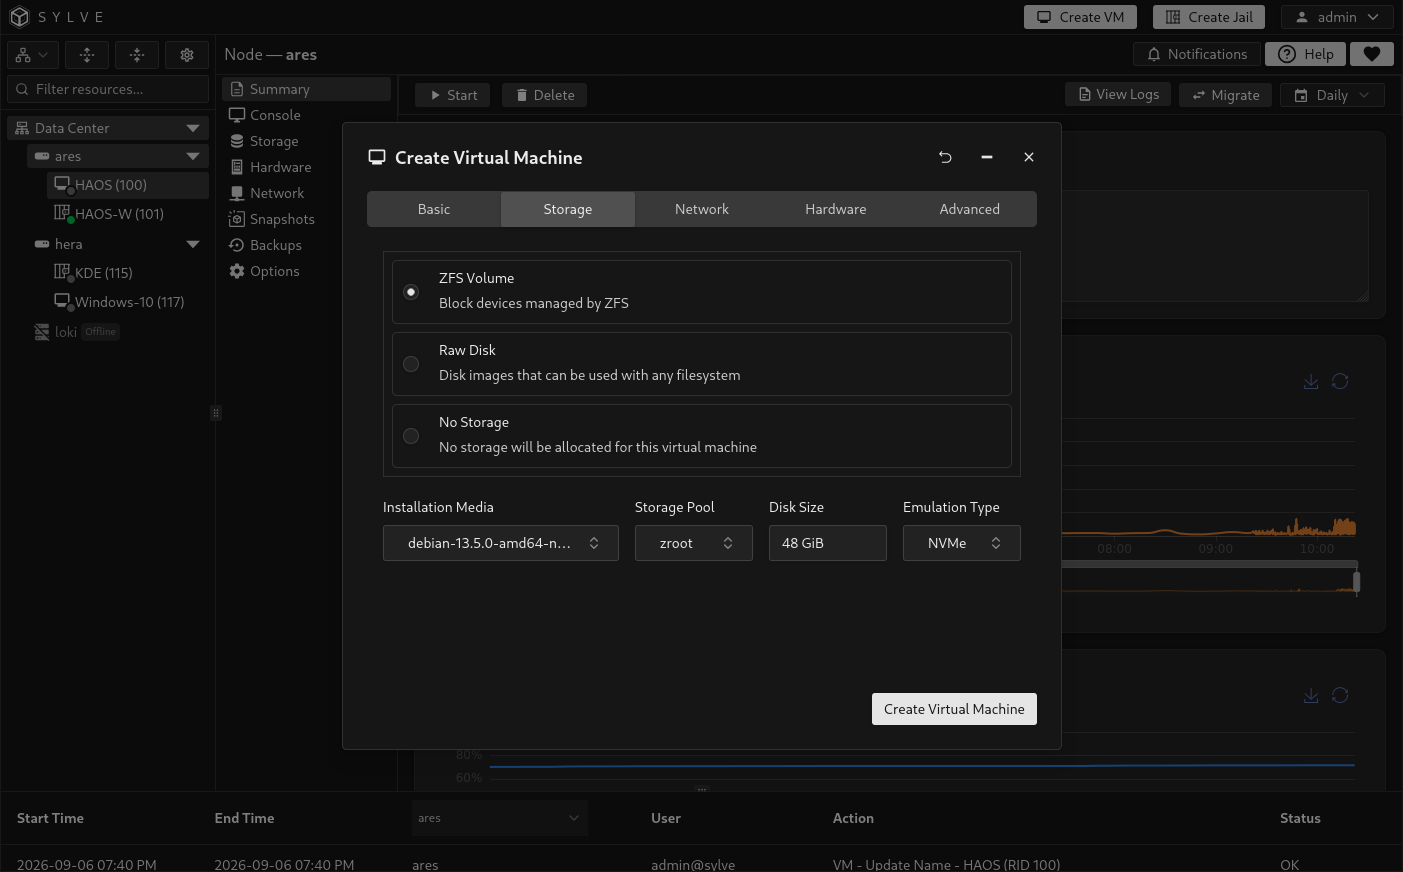Screen dimensions: 1403x872
Task: Select the ZFS Volume radio option
Action: (411, 292)
